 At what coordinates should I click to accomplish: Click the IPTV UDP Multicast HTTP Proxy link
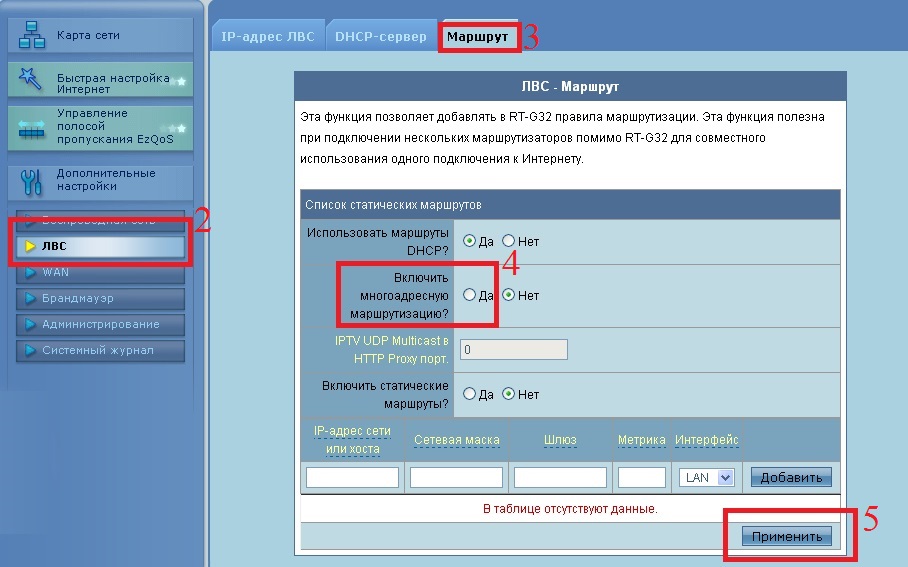pos(391,350)
